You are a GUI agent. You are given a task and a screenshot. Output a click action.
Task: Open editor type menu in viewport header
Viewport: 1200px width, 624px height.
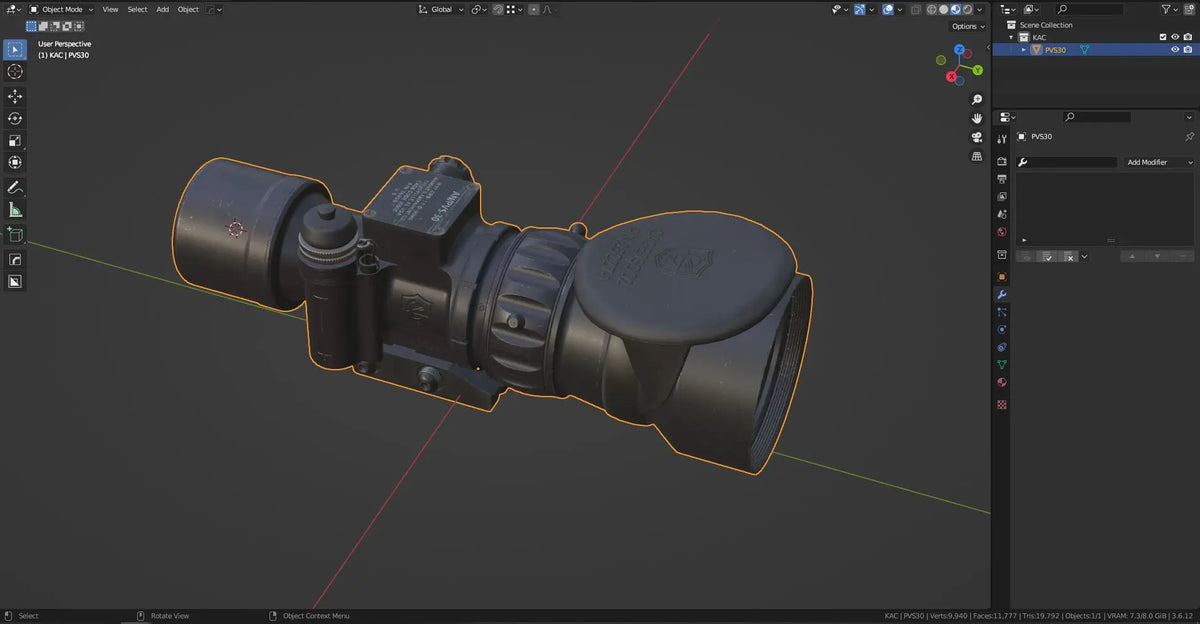13,9
